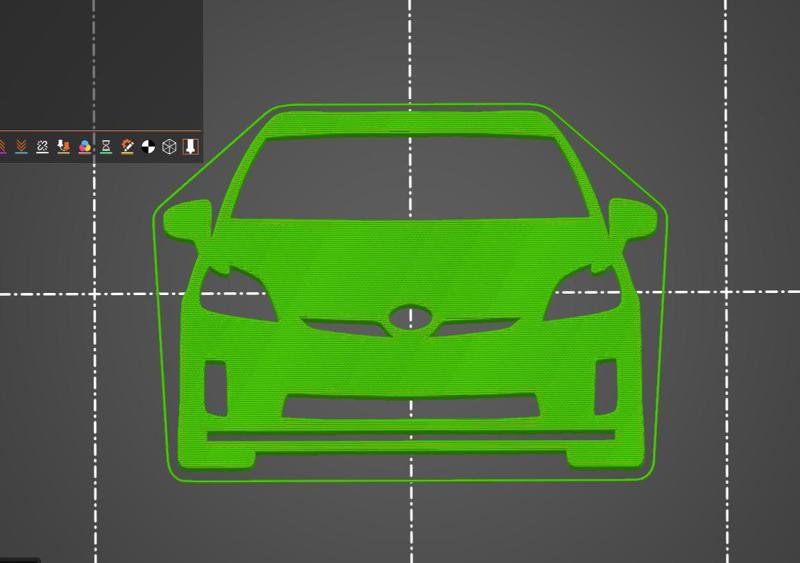800x563 pixels.
Task: Click the wireframe cube icon
Action: click(169, 147)
